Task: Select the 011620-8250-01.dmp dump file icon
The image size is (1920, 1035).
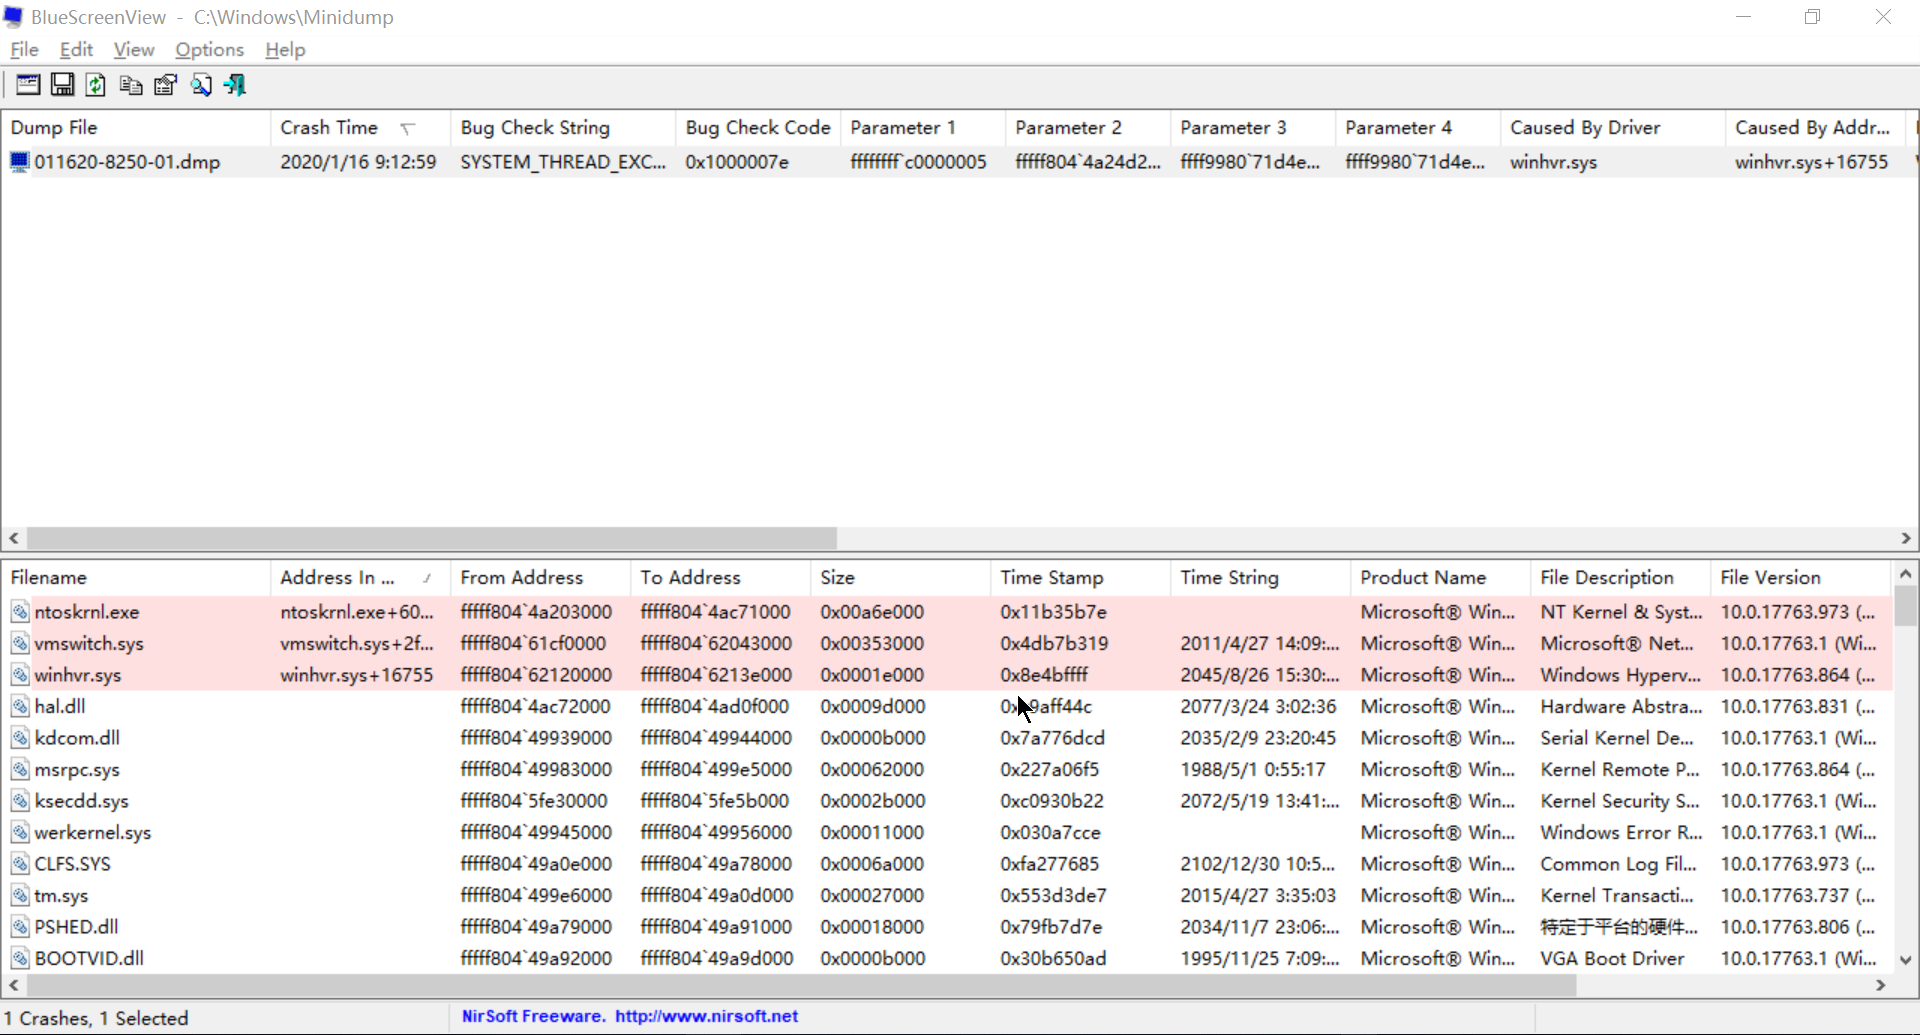Action: 19,162
